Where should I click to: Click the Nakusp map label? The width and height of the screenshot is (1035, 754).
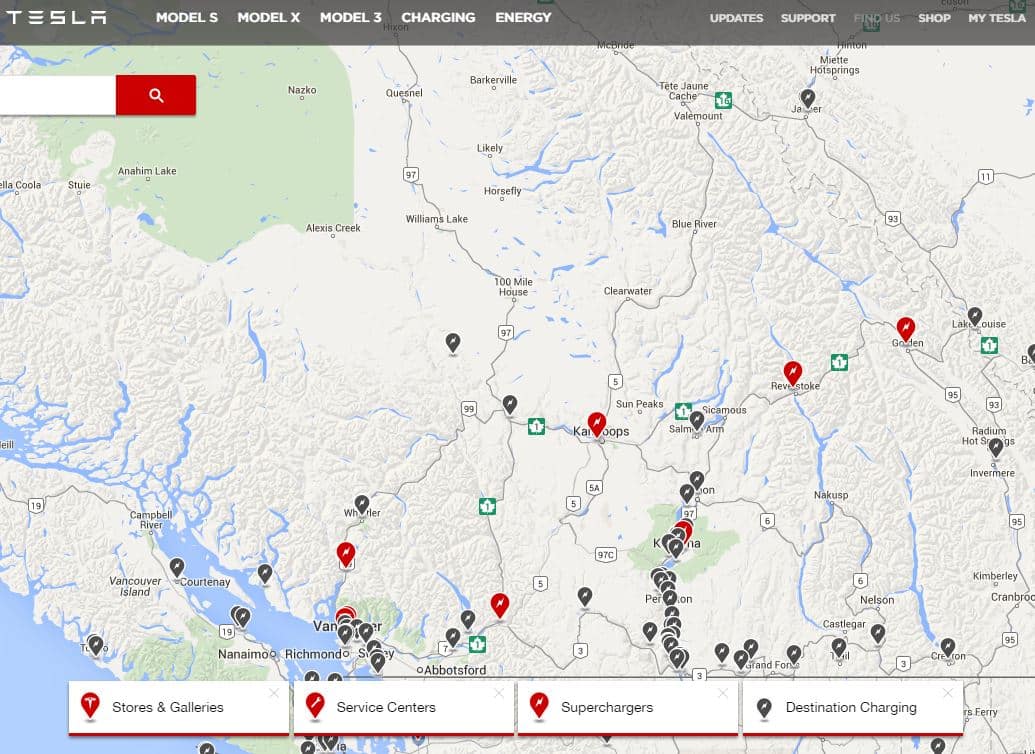click(x=831, y=495)
